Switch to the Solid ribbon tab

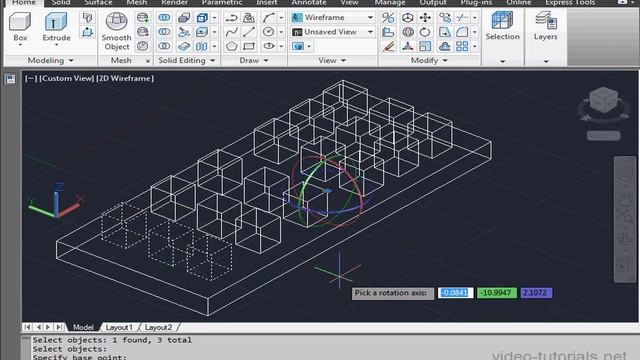pyautogui.click(x=61, y=2)
